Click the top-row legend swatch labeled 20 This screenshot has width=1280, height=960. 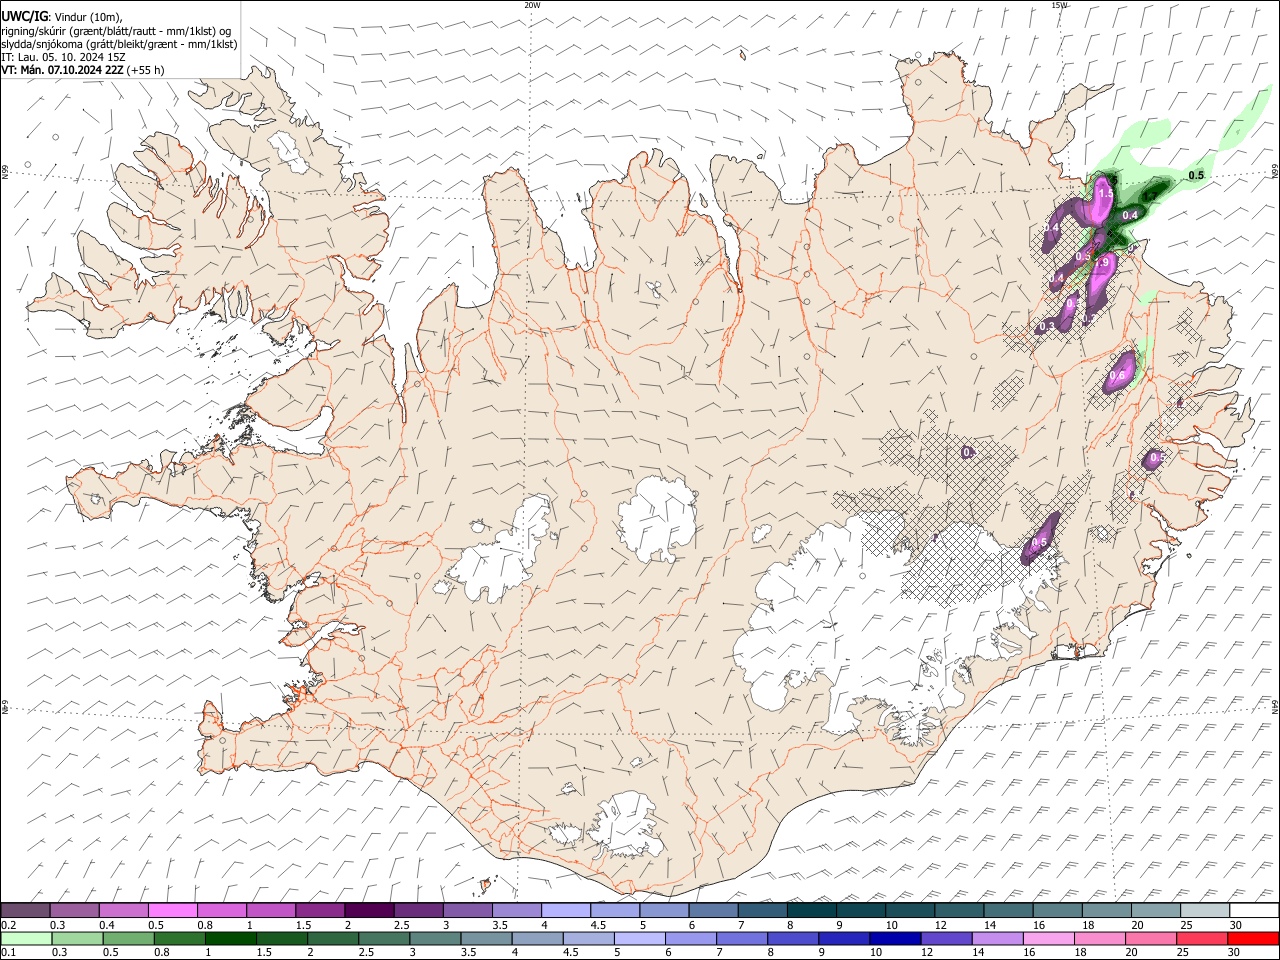tap(1155, 910)
